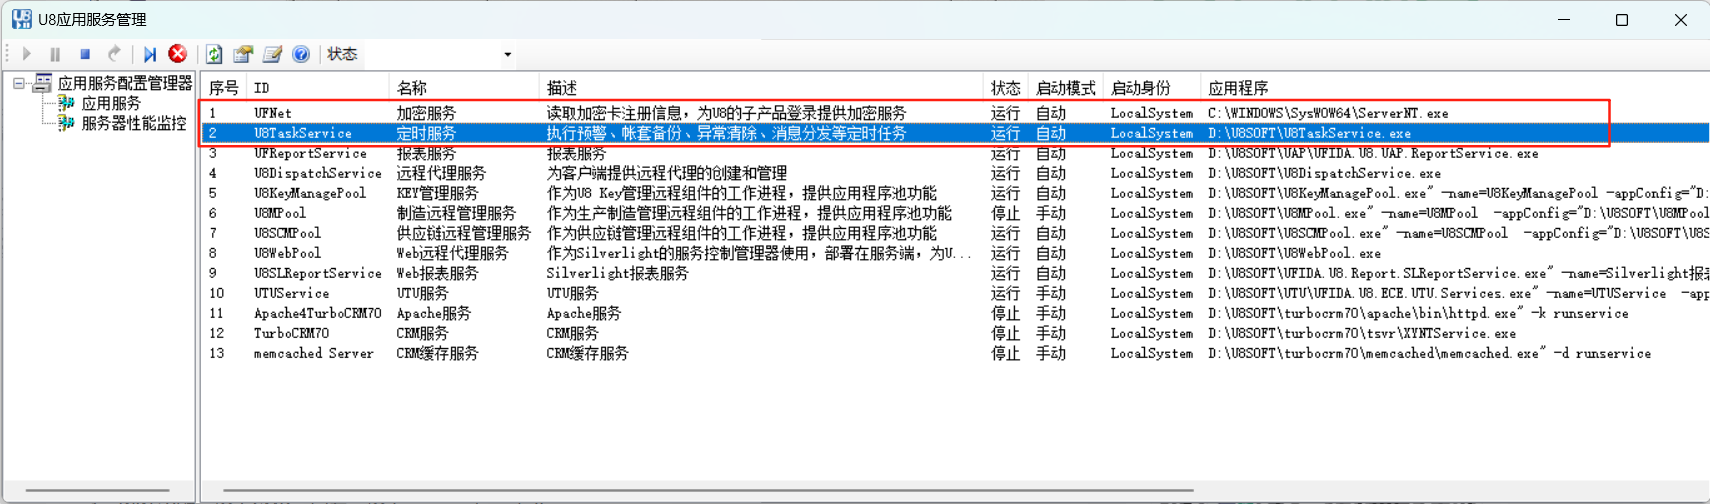Click the 制造远程管理服务 name cell
The image size is (1710, 504).
coord(456,213)
